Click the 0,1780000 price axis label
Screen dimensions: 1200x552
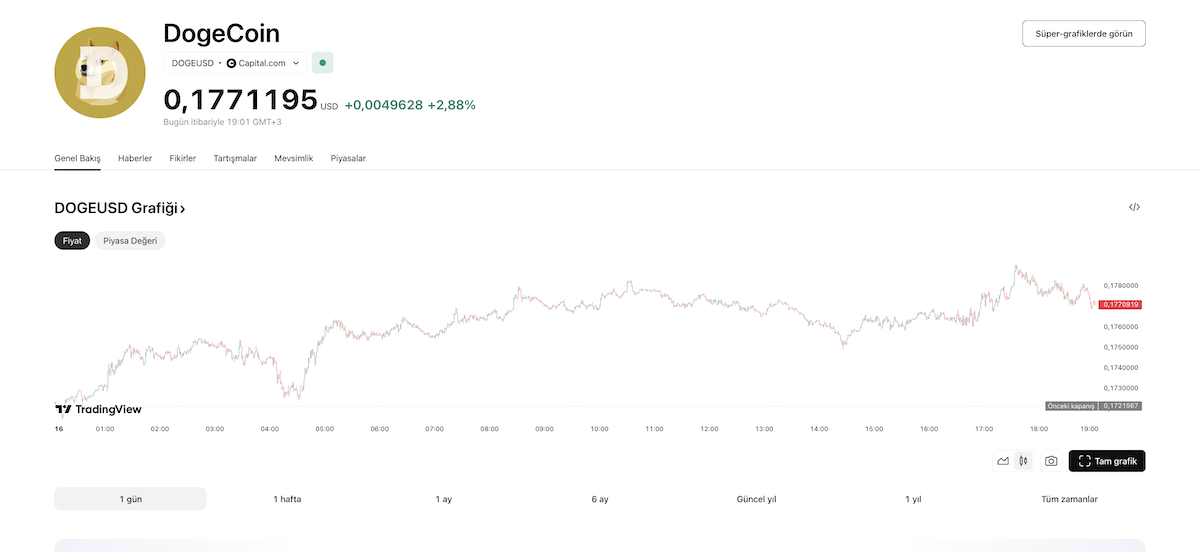click(x=1121, y=286)
